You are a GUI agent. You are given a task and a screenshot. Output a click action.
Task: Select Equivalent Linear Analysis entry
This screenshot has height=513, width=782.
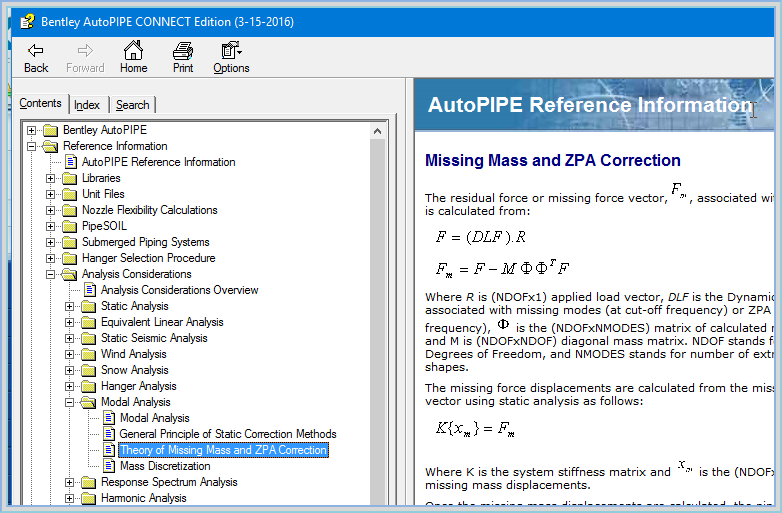click(162, 322)
